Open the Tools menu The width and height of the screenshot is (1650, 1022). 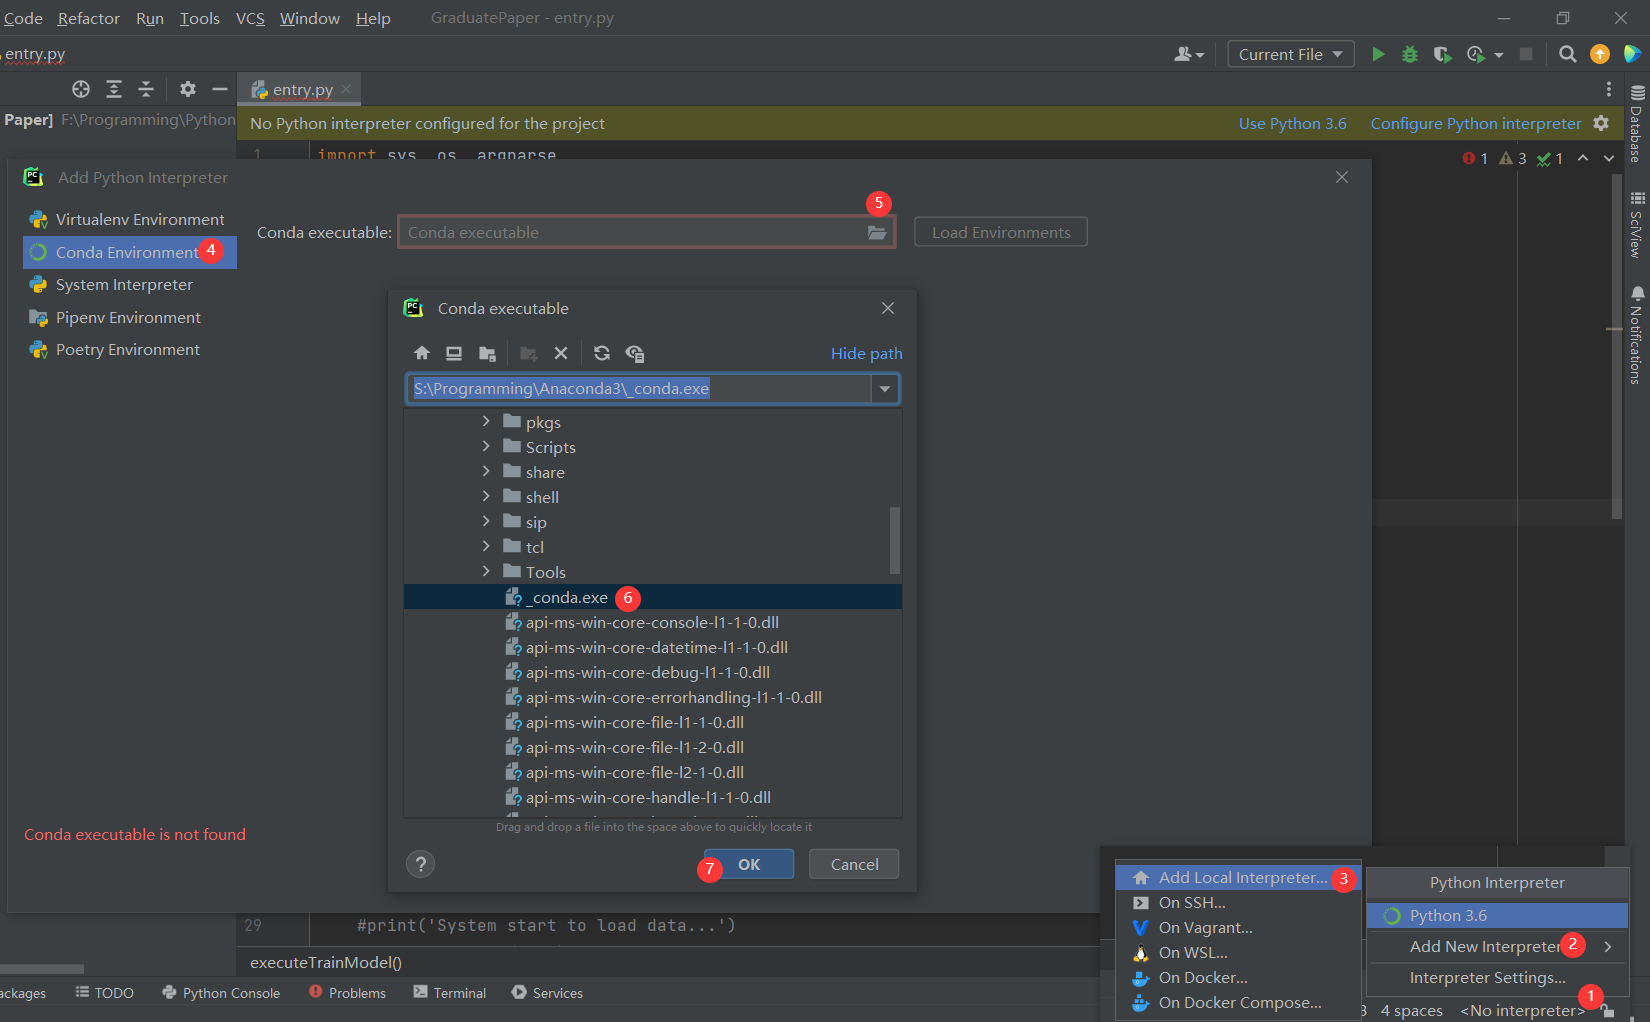click(200, 18)
